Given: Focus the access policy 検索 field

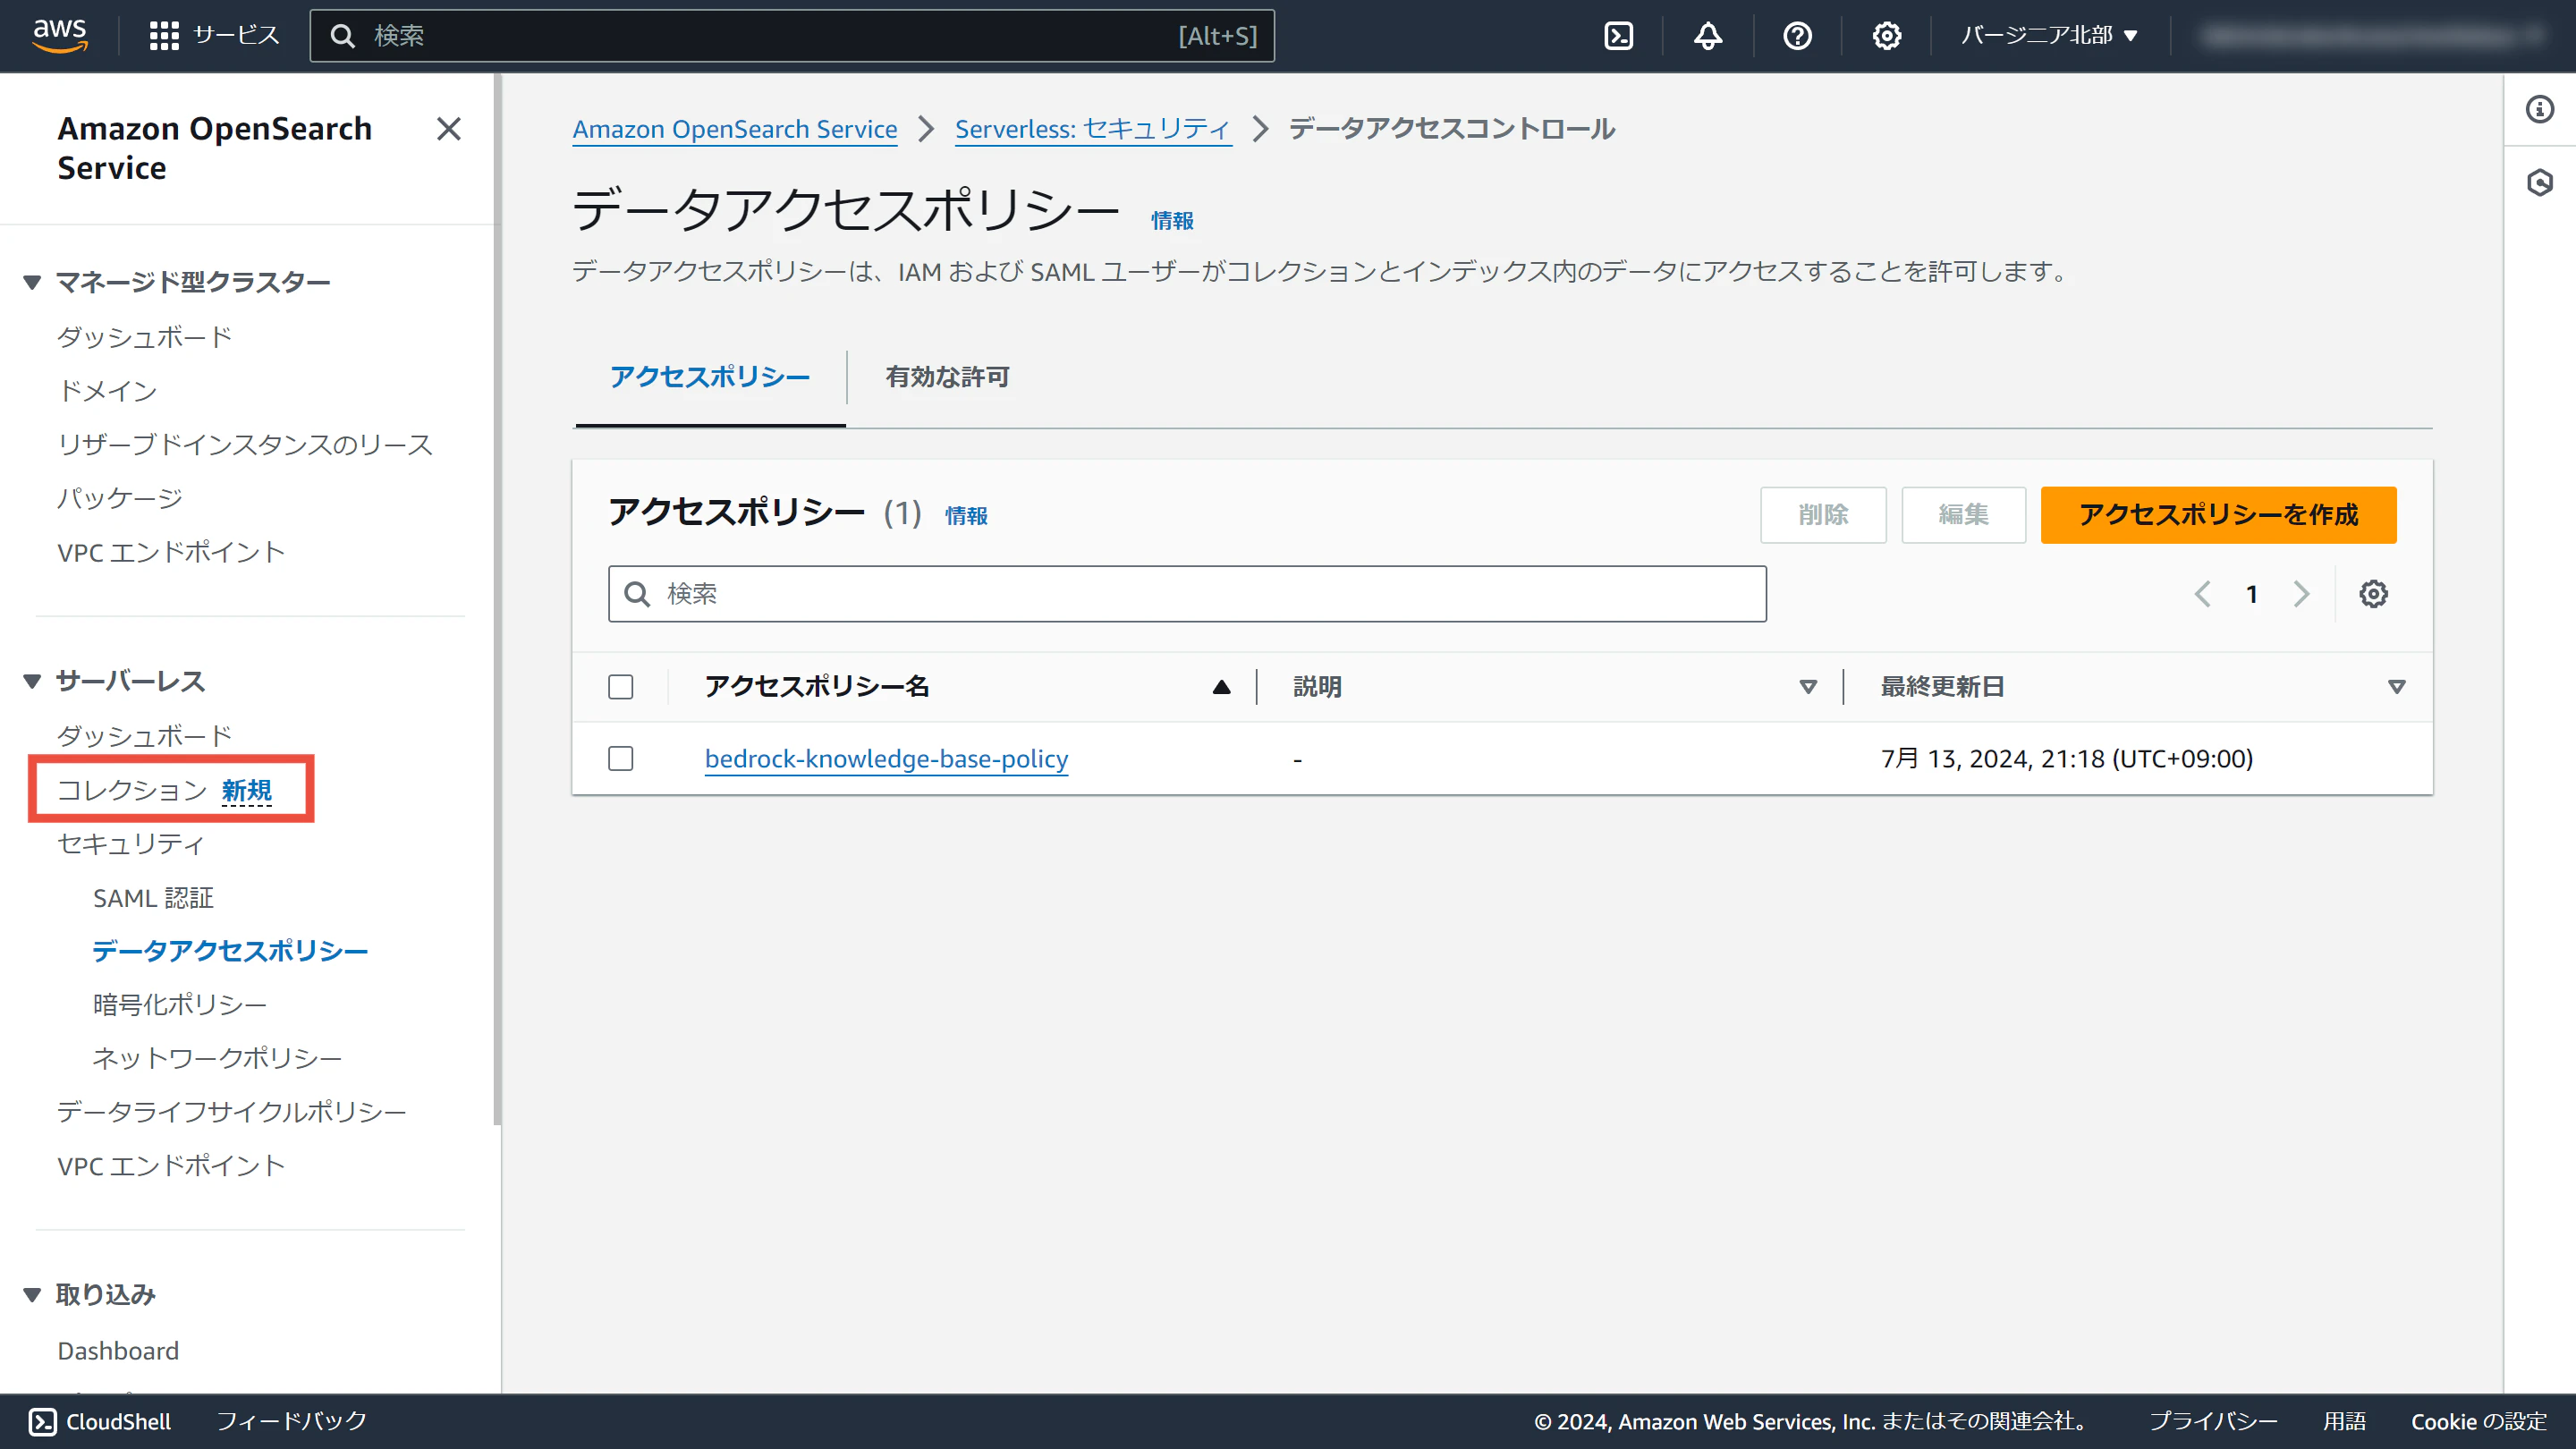Looking at the screenshot, I should (x=1187, y=594).
